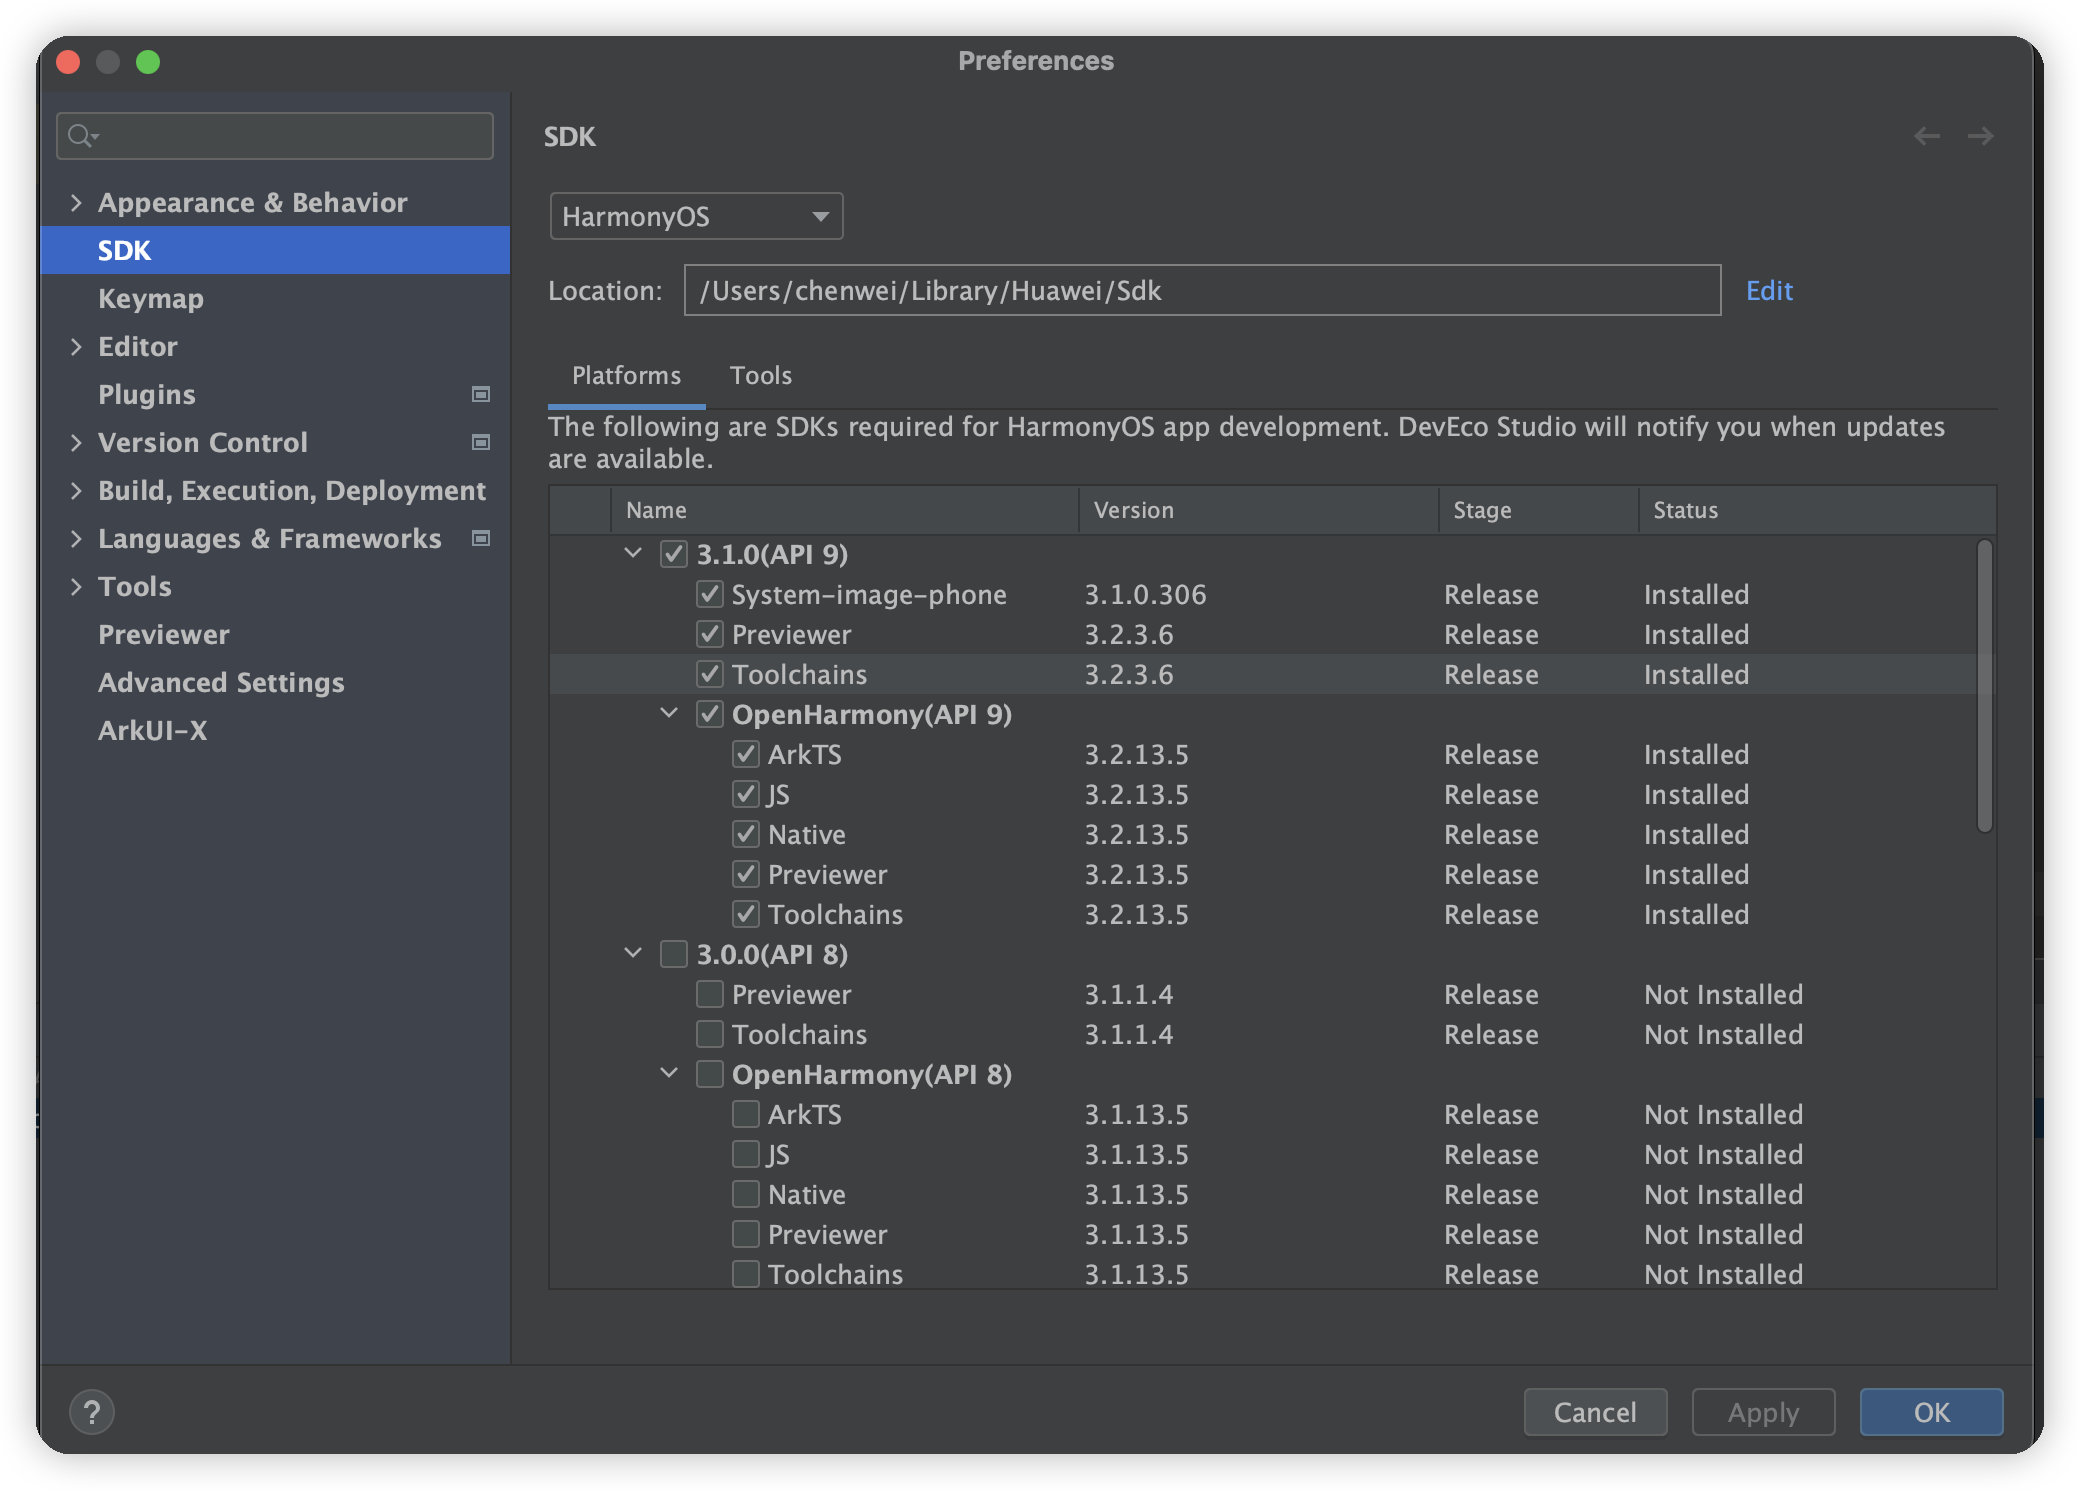
Task: Switch to the Platforms tab
Action: (626, 376)
